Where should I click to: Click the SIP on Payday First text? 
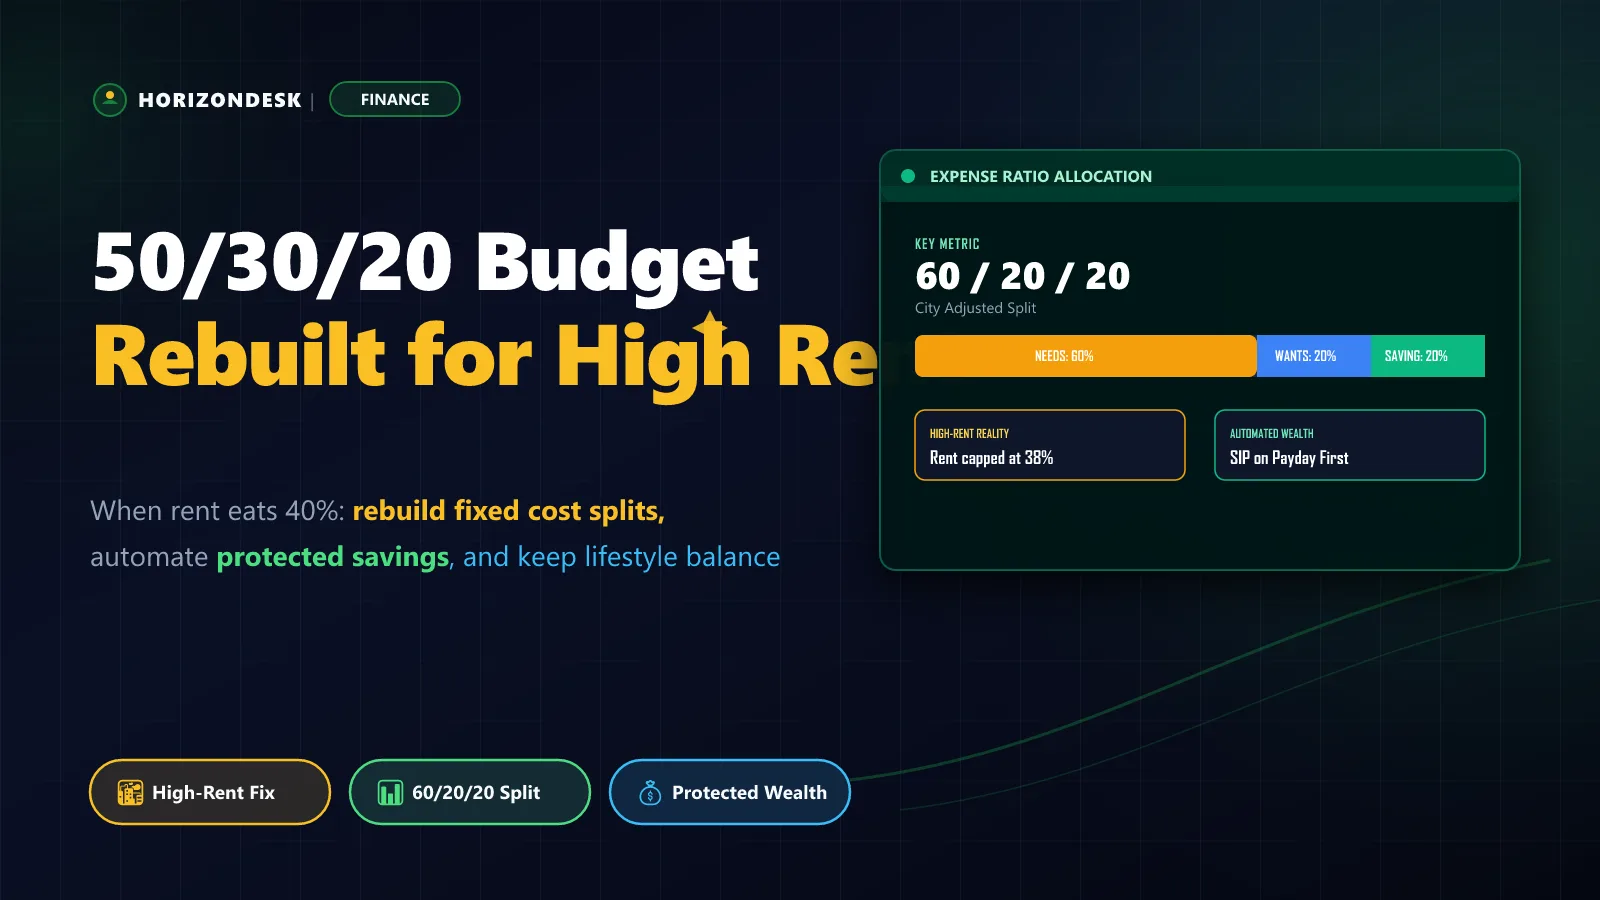1289,458
